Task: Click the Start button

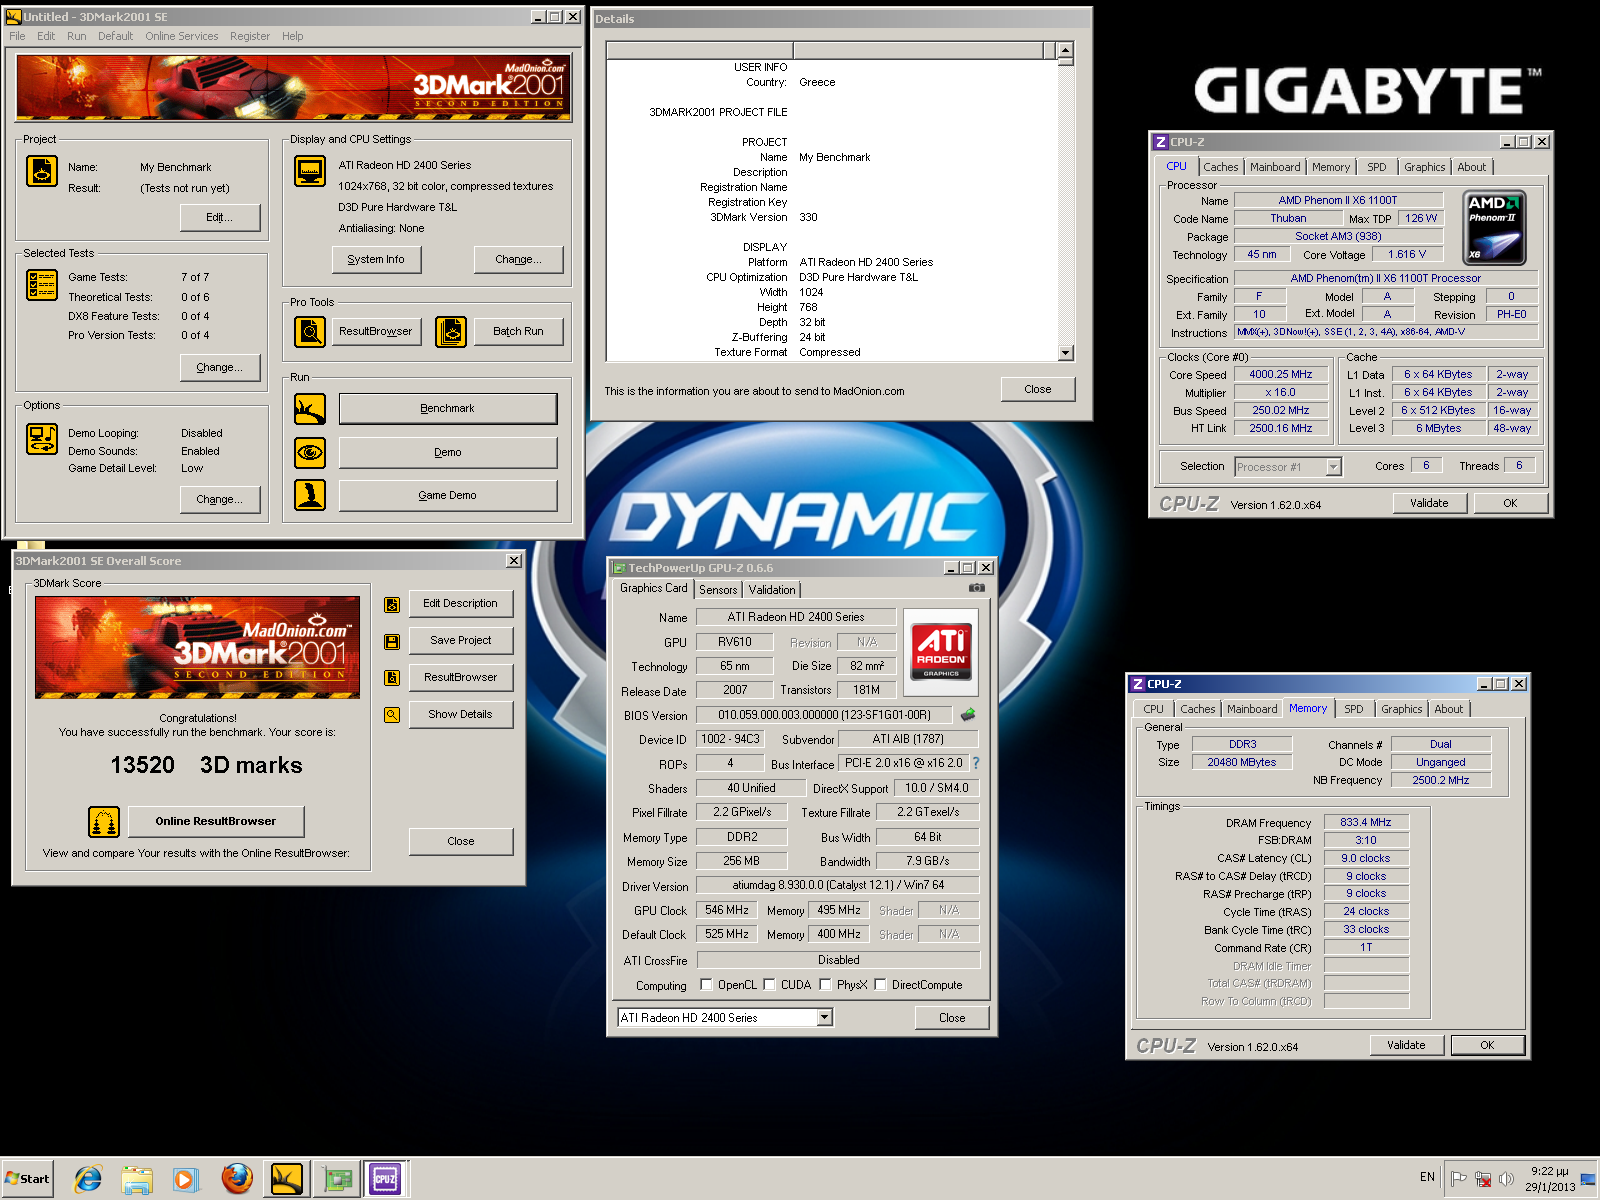Action: [27, 1179]
